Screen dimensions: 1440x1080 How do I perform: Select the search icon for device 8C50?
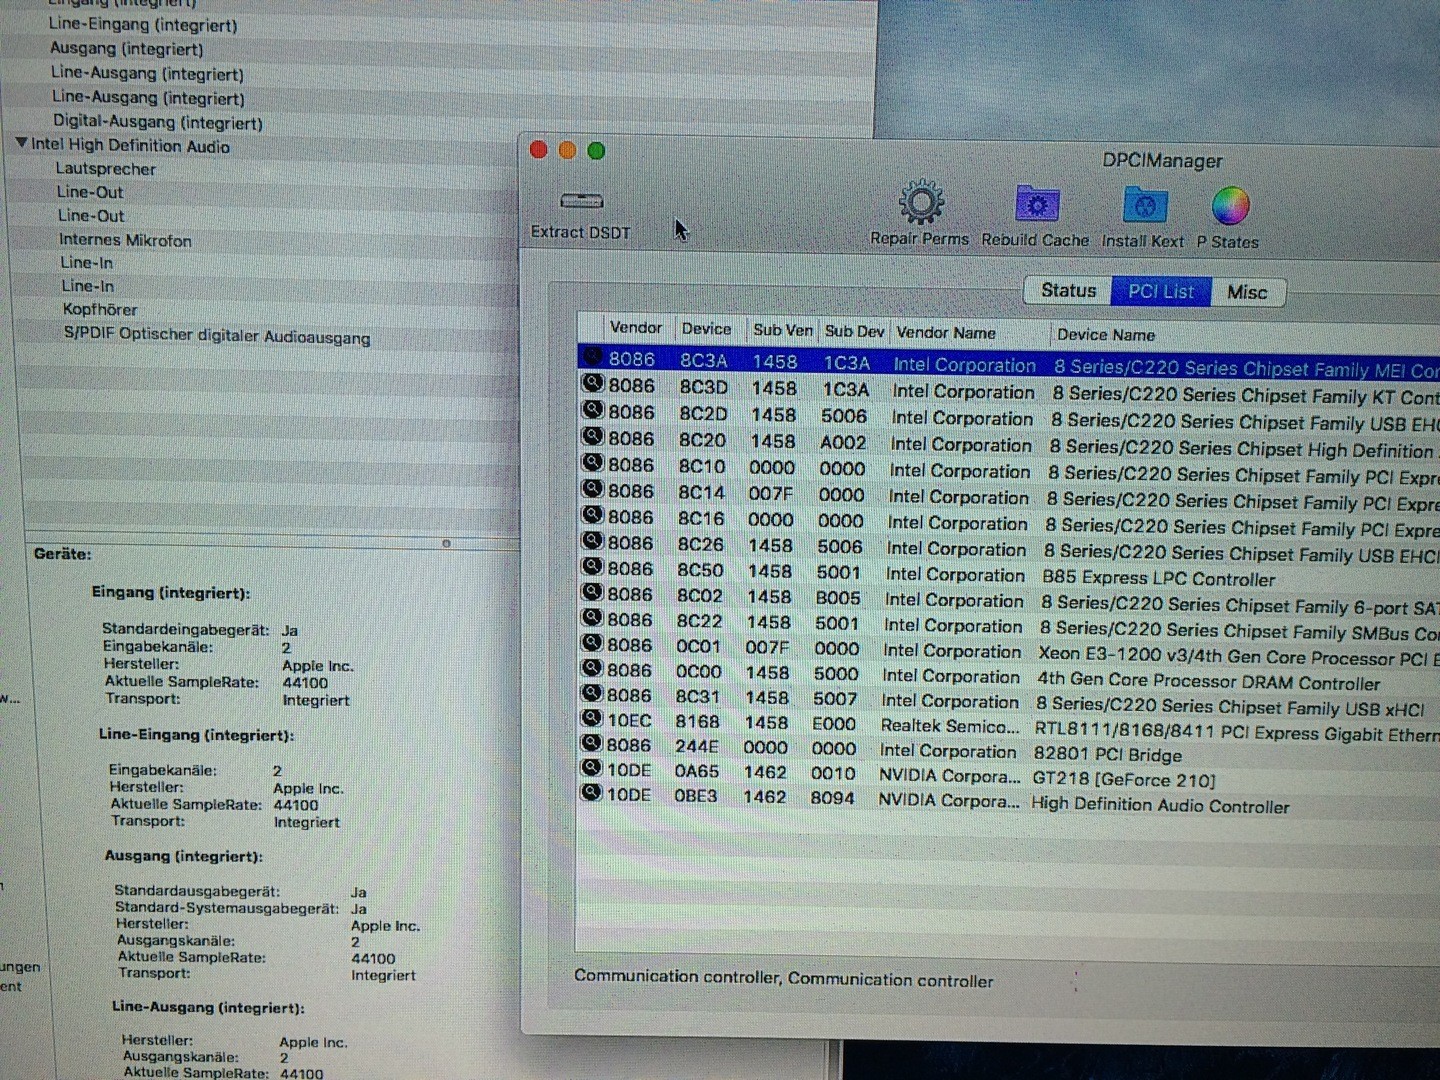(593, 567)
